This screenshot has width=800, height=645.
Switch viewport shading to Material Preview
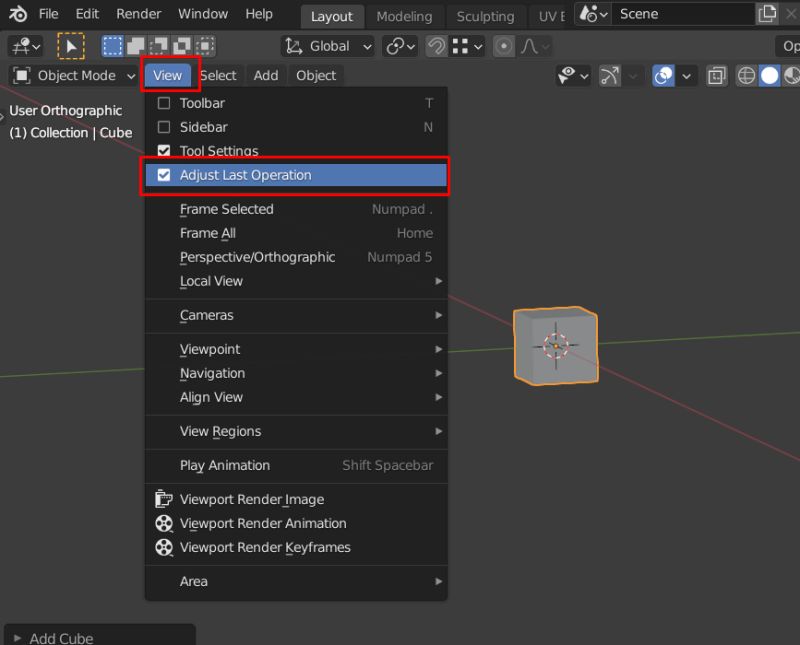pyautogui.click(x=791, y=76)
